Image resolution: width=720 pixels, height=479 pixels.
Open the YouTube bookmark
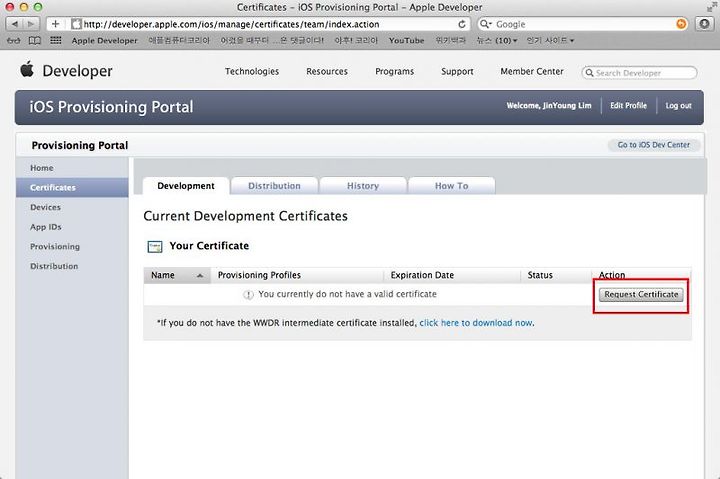tap(406, 40)
